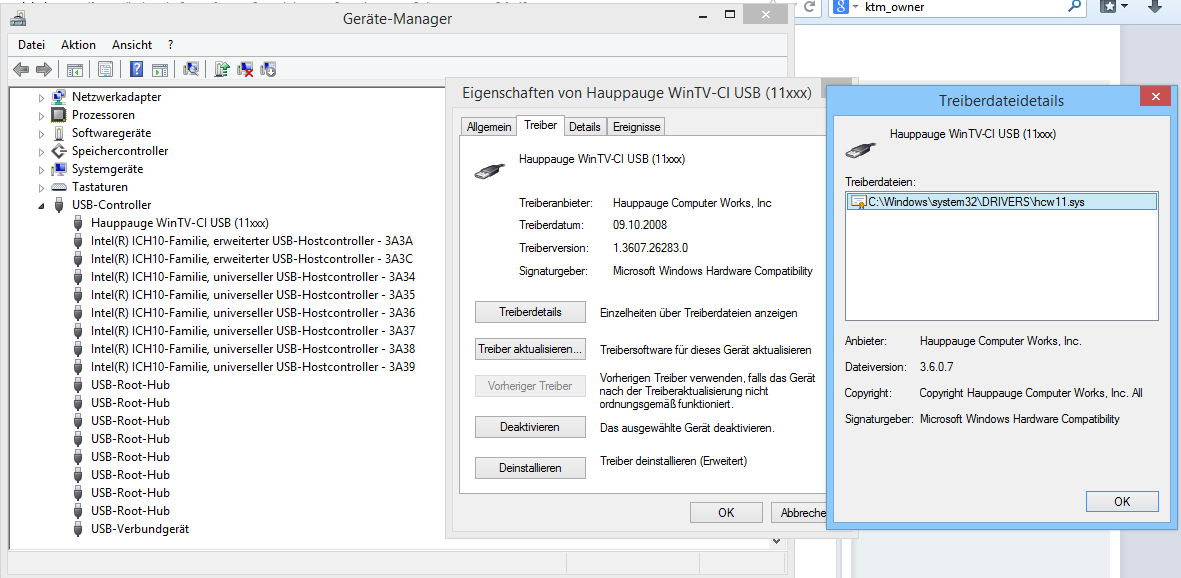
Task: Collapse the USB-Controller node
Action: pos(41,206)
